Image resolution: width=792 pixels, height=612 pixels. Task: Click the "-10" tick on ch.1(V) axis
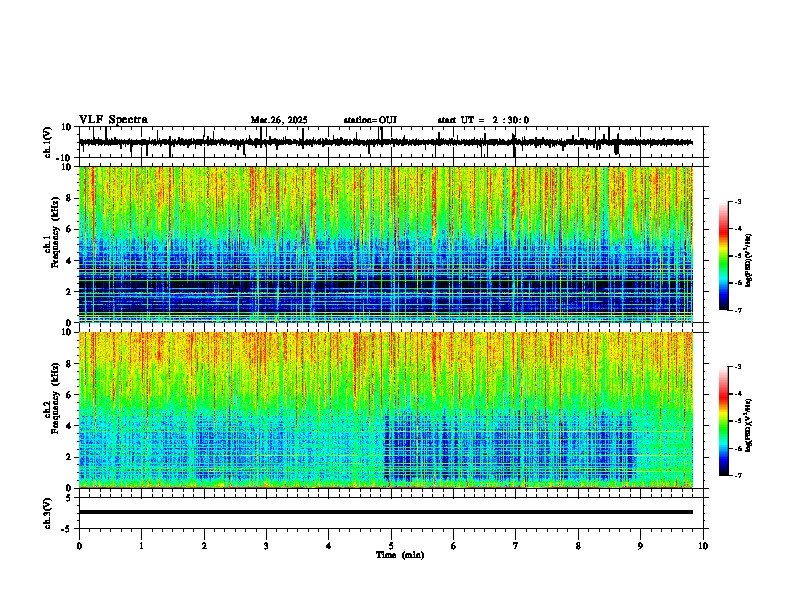65,158
